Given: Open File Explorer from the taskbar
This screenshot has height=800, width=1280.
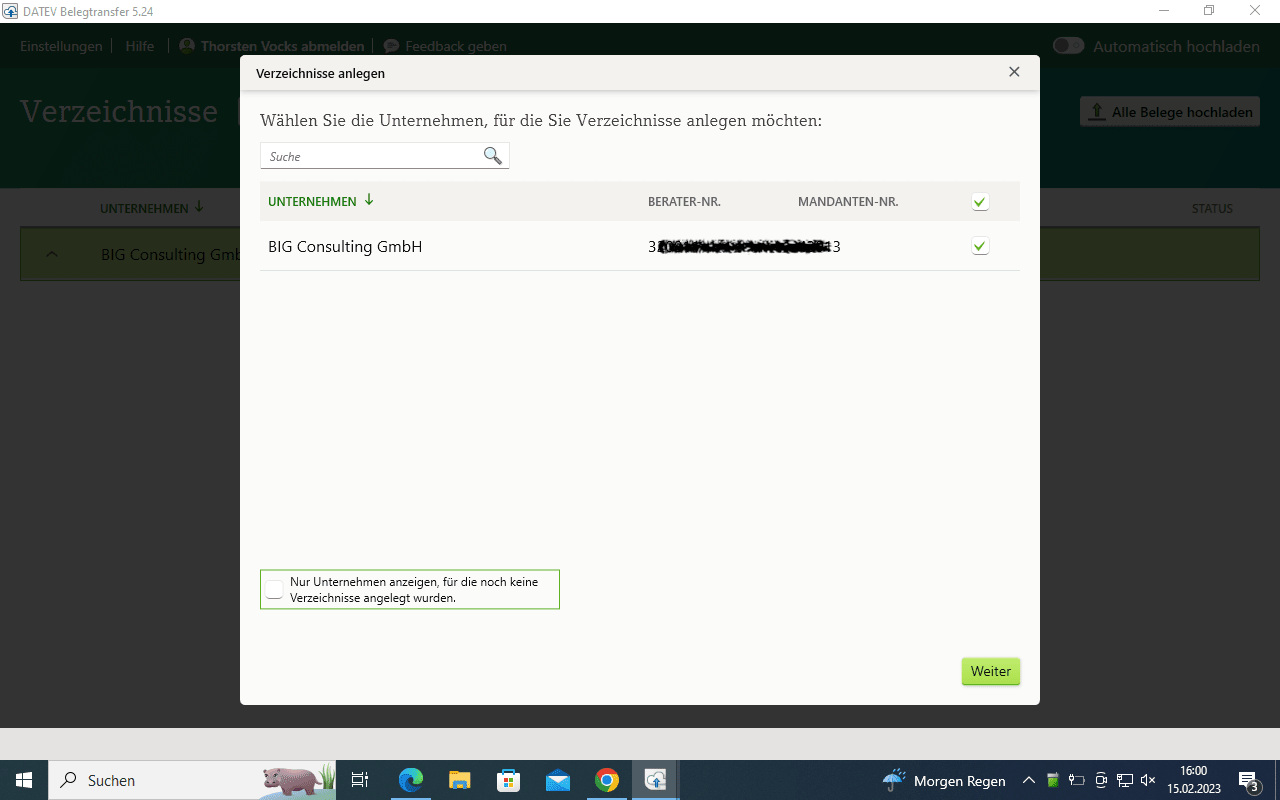Looking at the screenshot, I should (460, 780).
